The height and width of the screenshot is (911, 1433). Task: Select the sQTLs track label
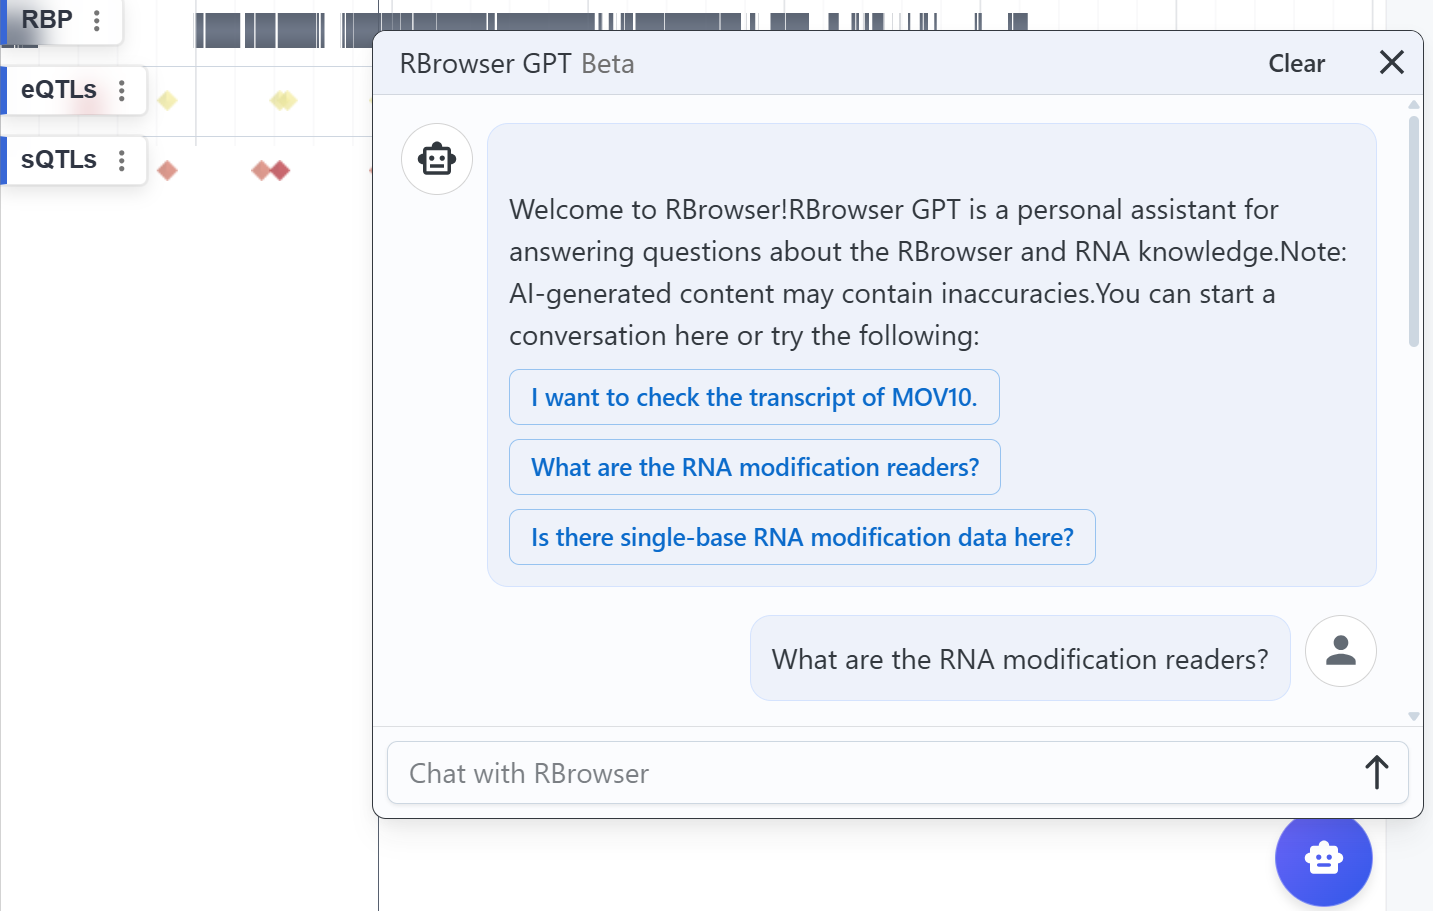coord(59,160)
